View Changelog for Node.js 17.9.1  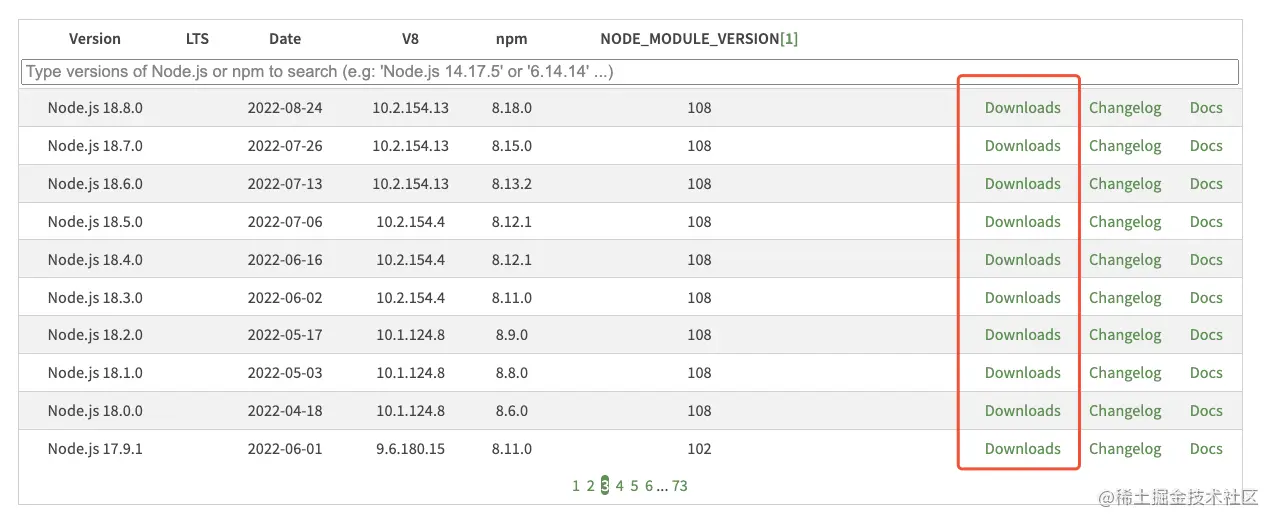[x=1125, y=449]
